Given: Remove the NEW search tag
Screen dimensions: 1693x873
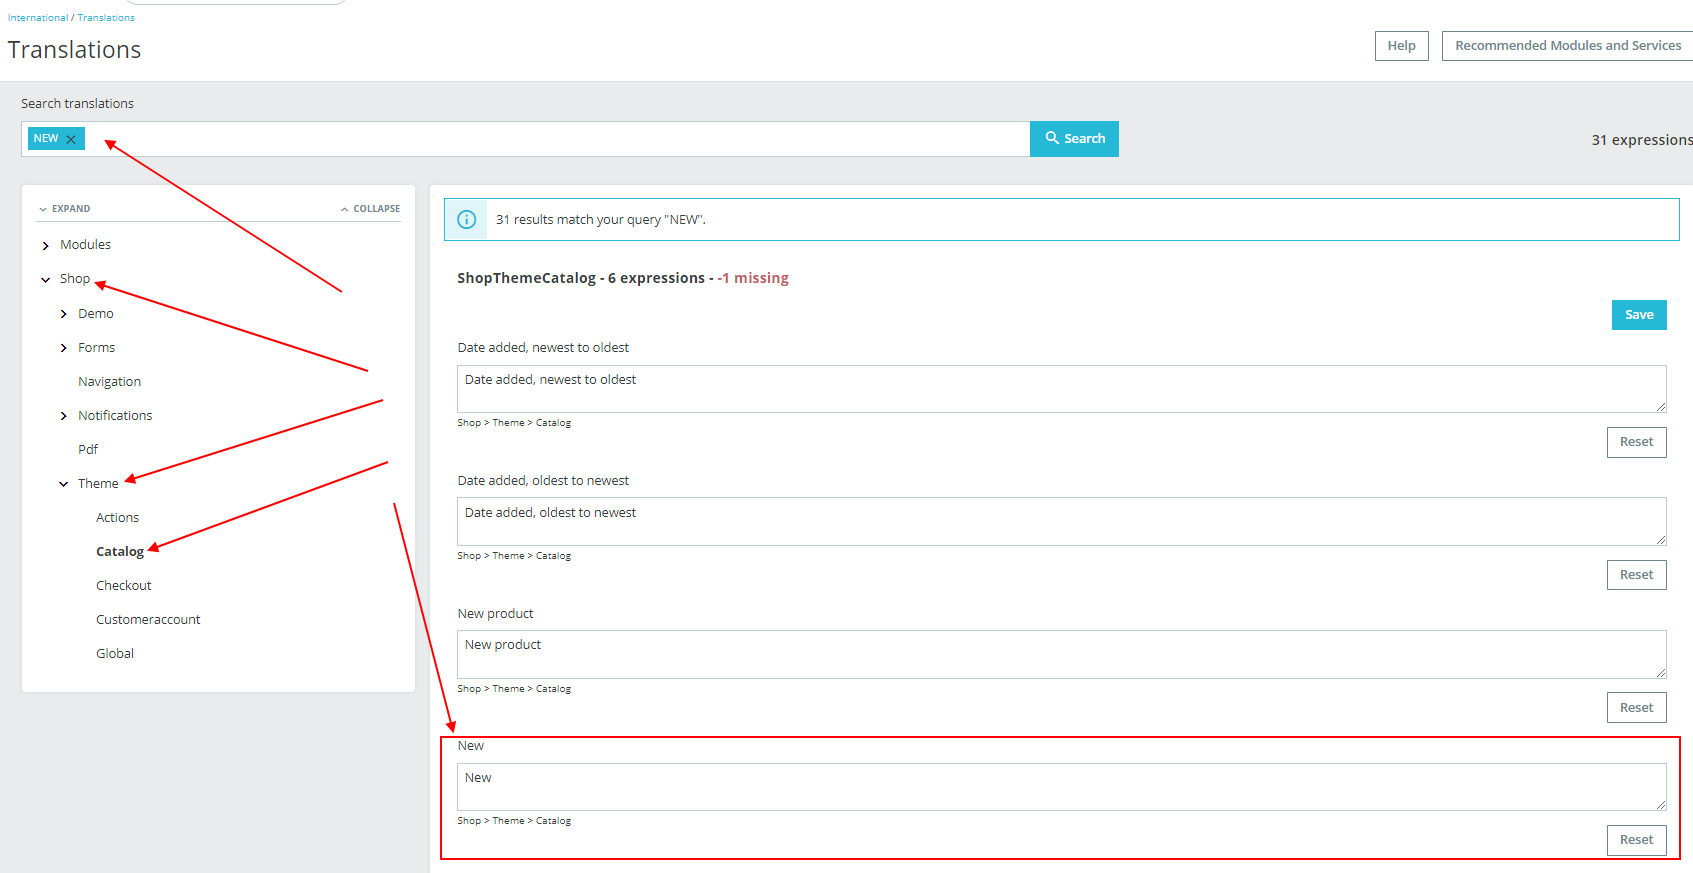Looking at the screenshot, I should tap(71, 139).
